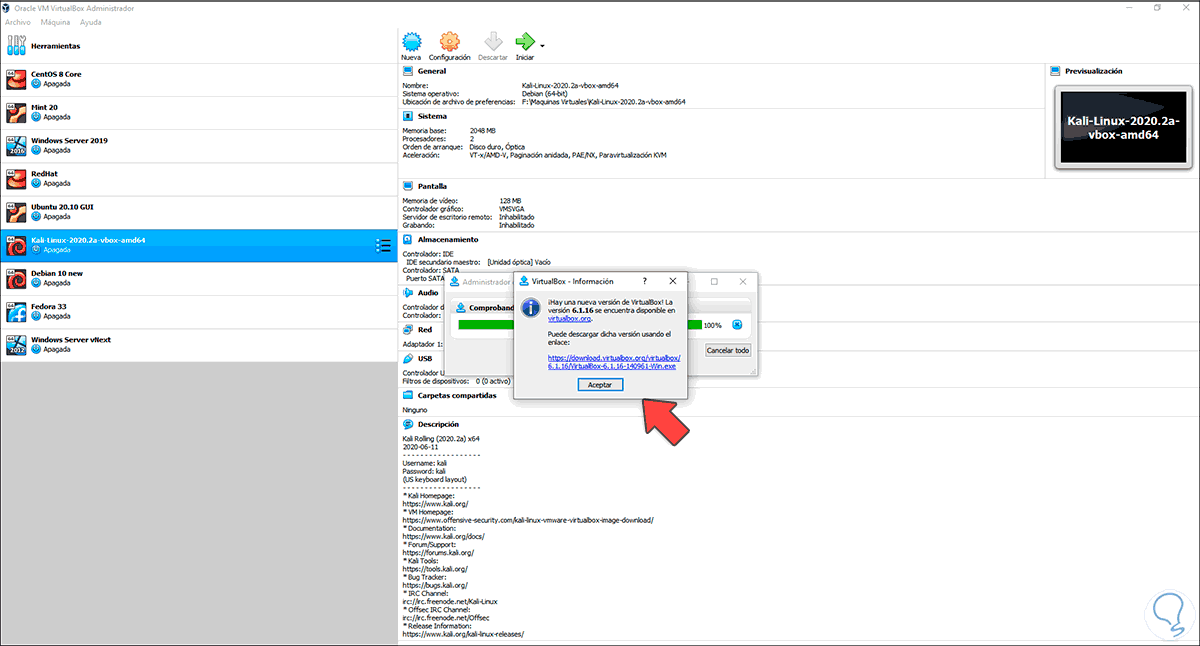
Task: Select the Windows Server vNext machine
Action: 199,345
